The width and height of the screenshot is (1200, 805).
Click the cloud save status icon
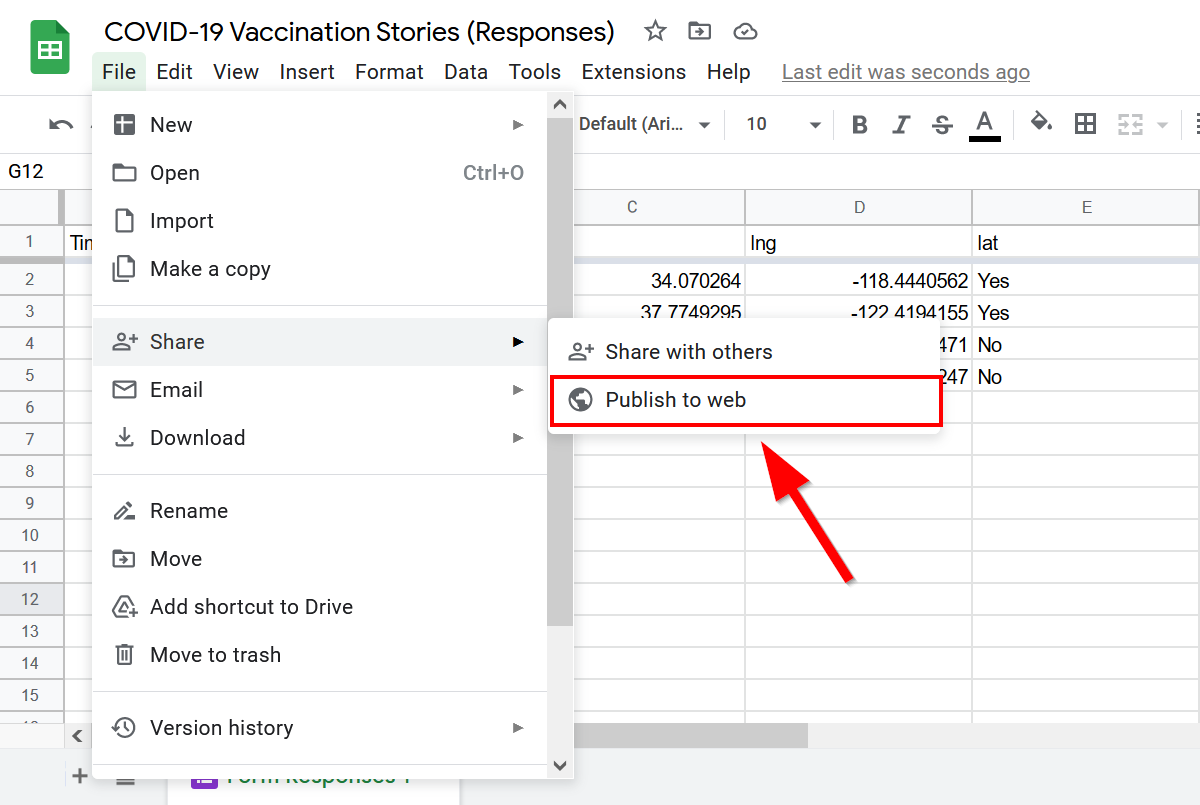(x=745, y=31)
